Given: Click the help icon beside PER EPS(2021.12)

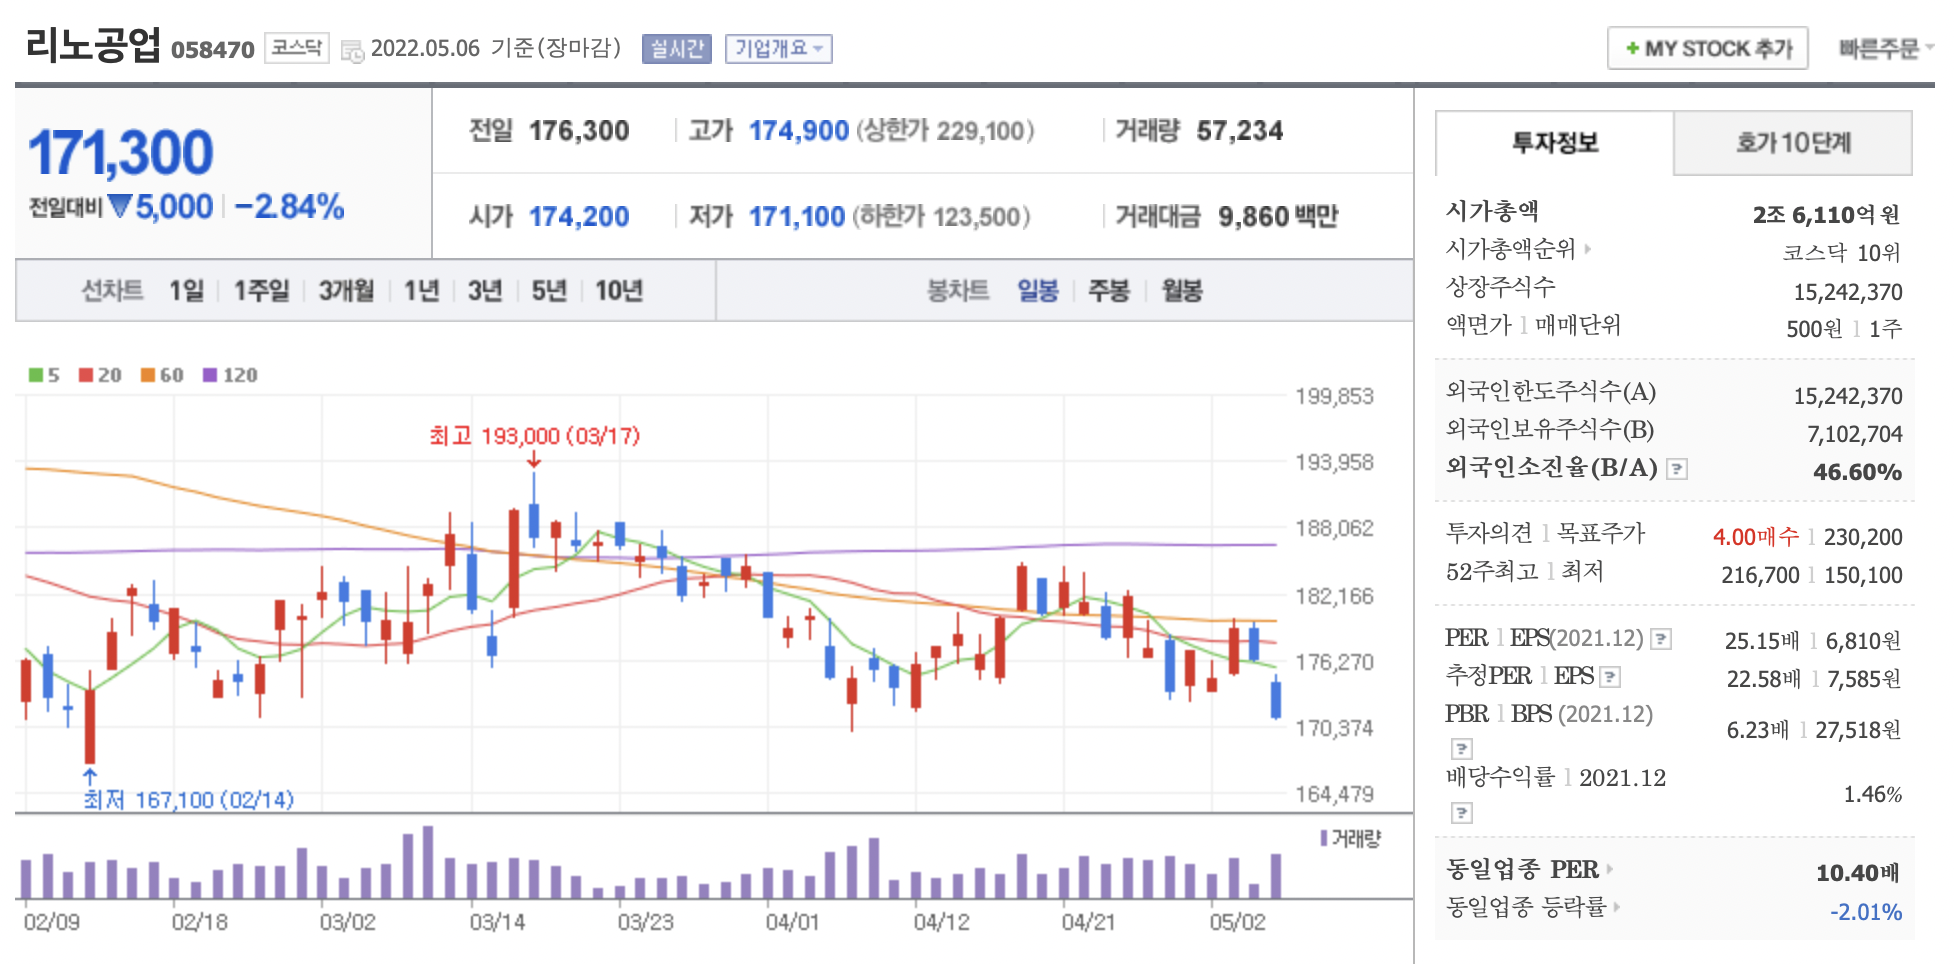Looking at the screenshot, I should tap(1660, 639).
